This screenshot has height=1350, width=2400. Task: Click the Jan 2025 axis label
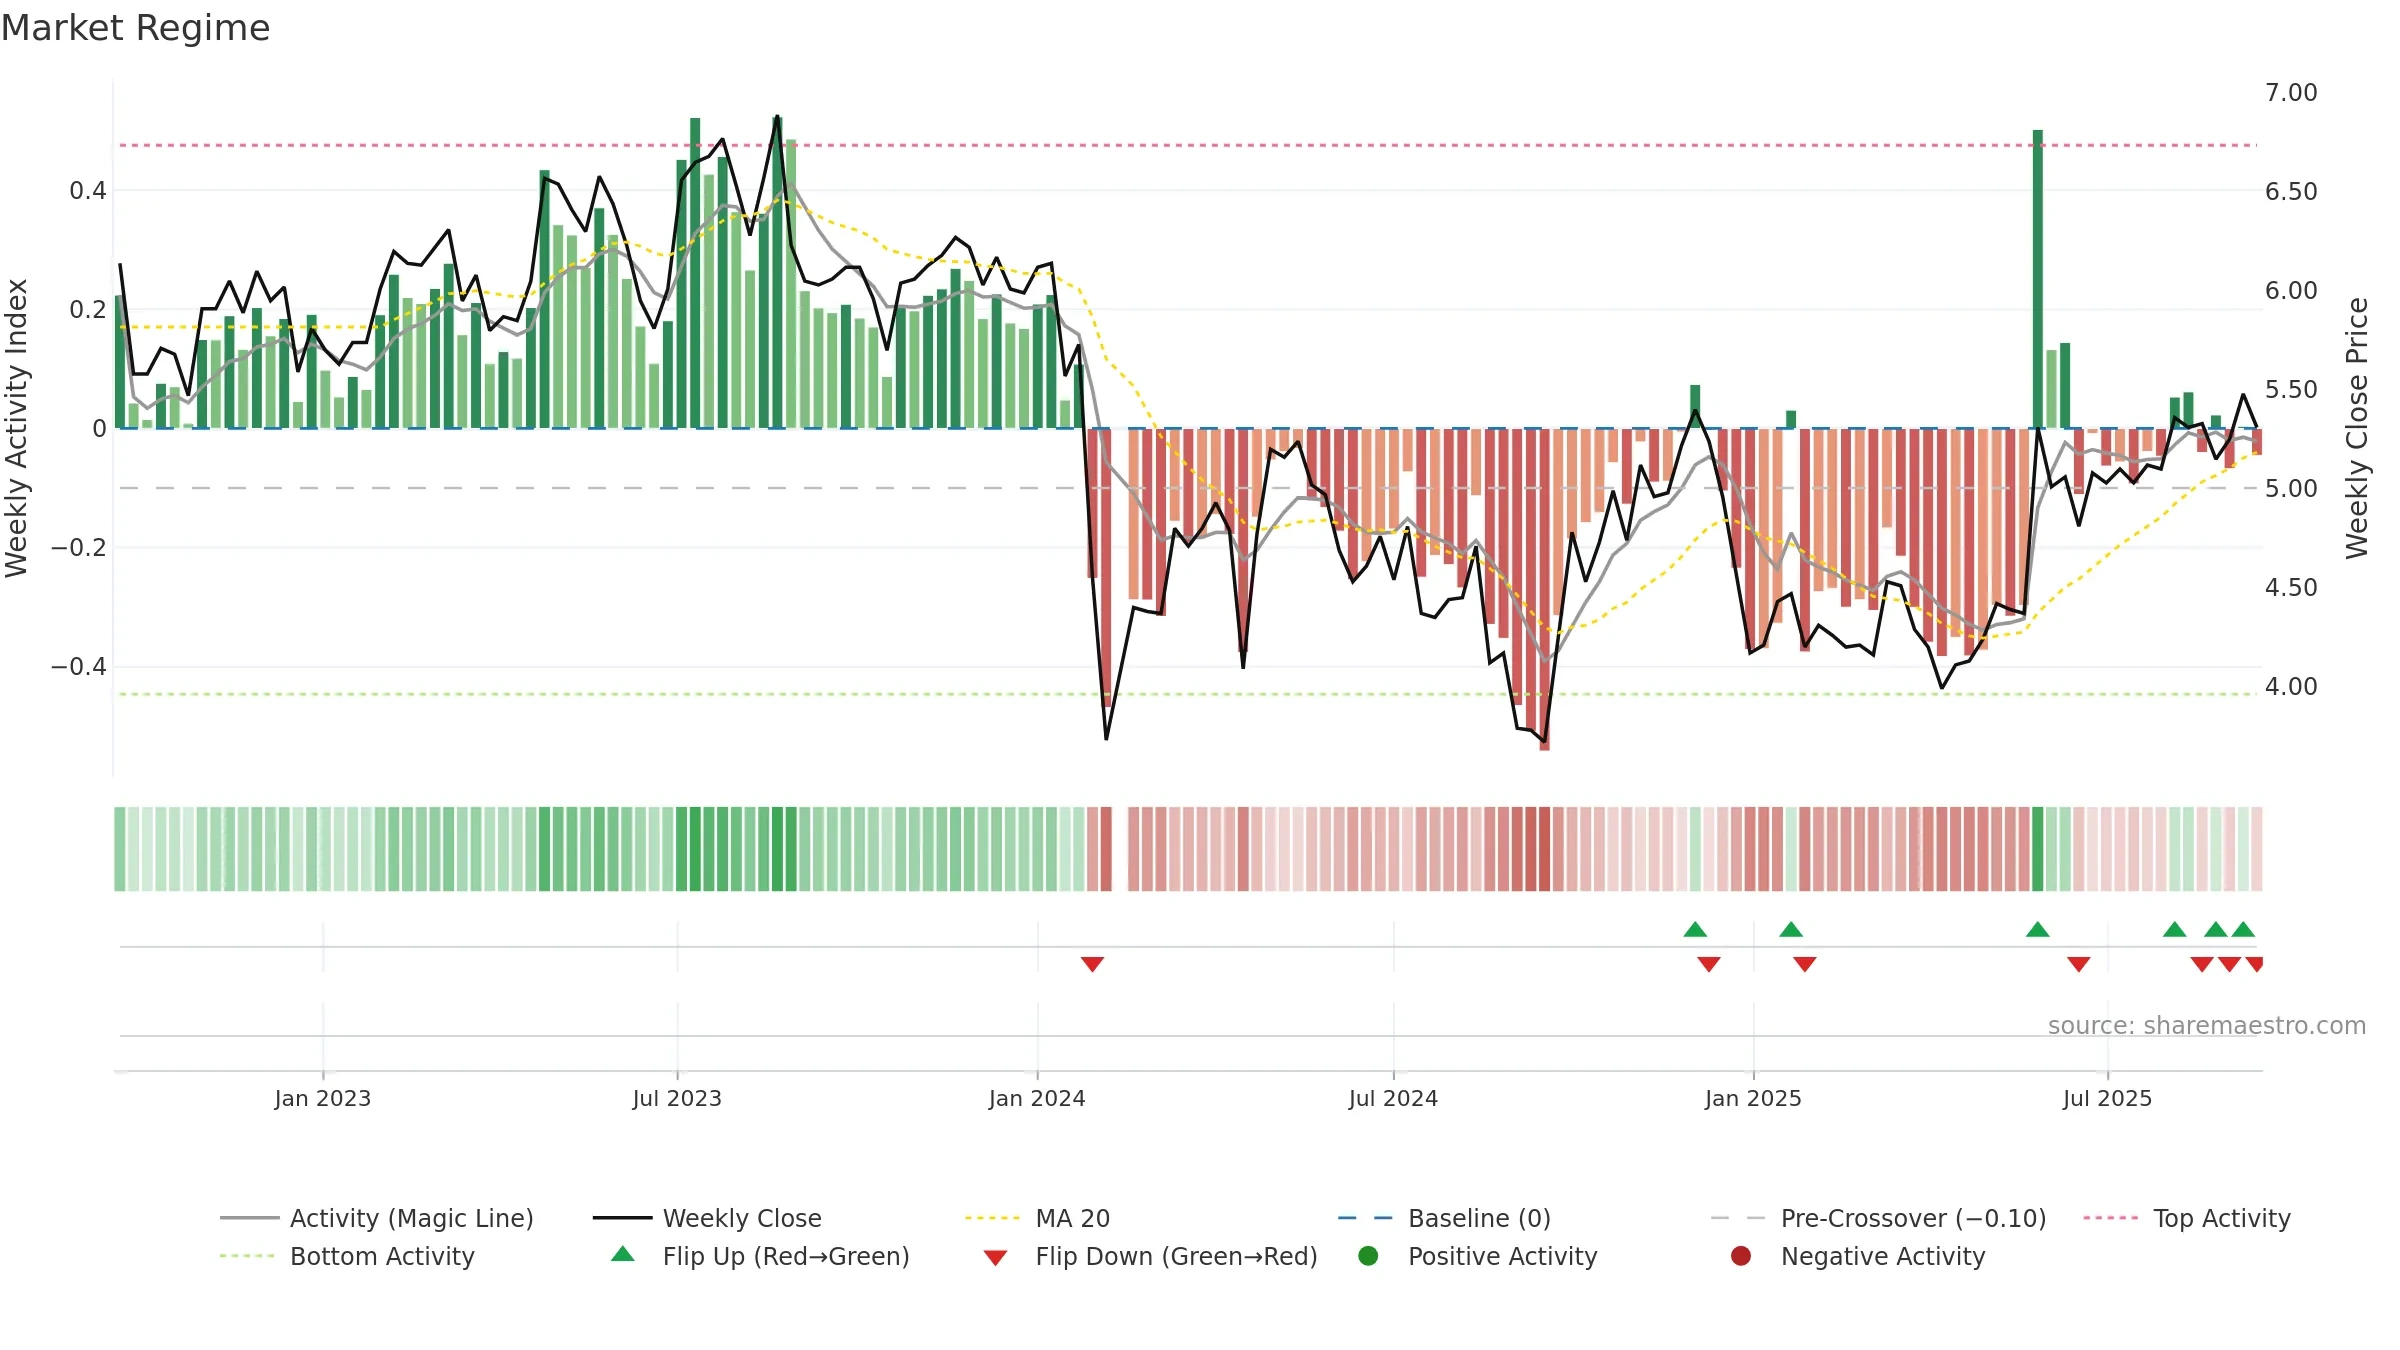[1753, 1098]
